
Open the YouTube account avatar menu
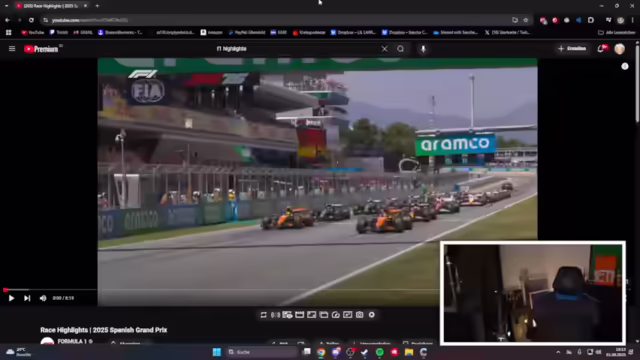click(620, 49)
